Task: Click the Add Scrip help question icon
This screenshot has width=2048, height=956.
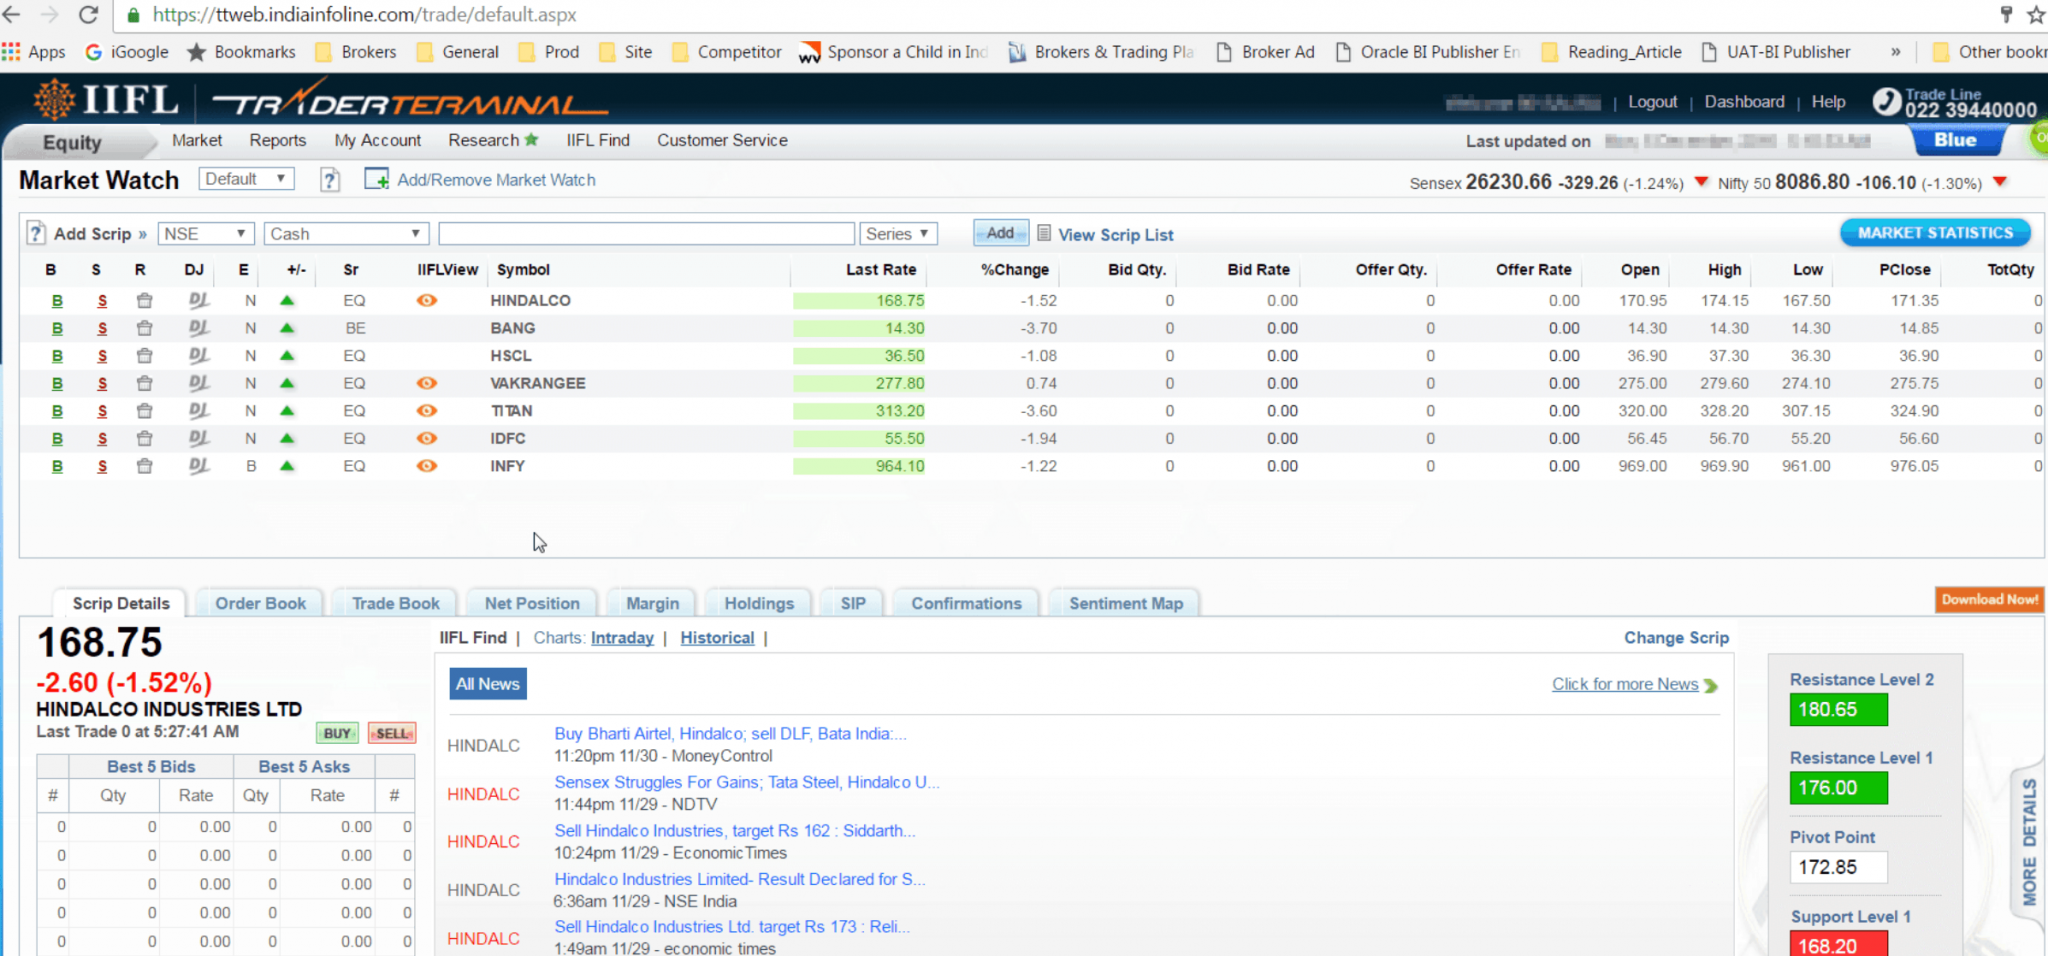Action: click(36, 233)
